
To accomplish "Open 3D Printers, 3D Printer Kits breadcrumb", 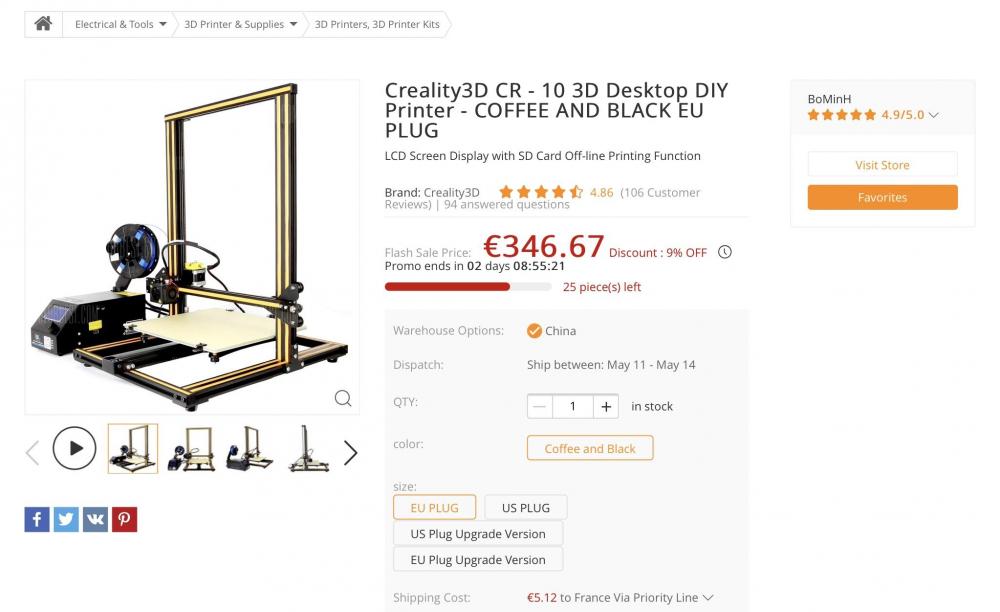I will pos(377,24).
